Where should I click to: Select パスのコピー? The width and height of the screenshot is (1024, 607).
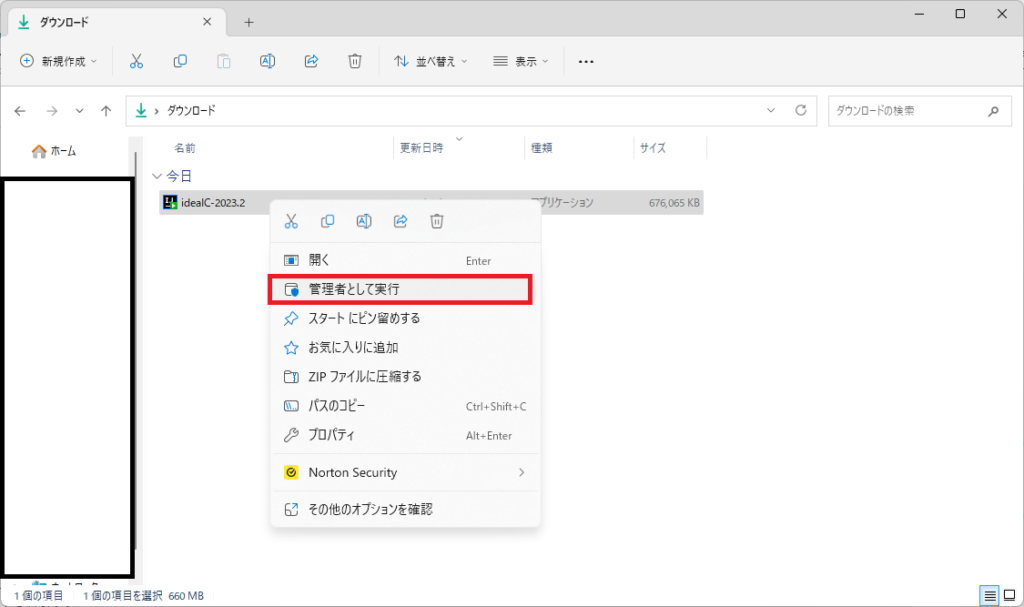405,406
